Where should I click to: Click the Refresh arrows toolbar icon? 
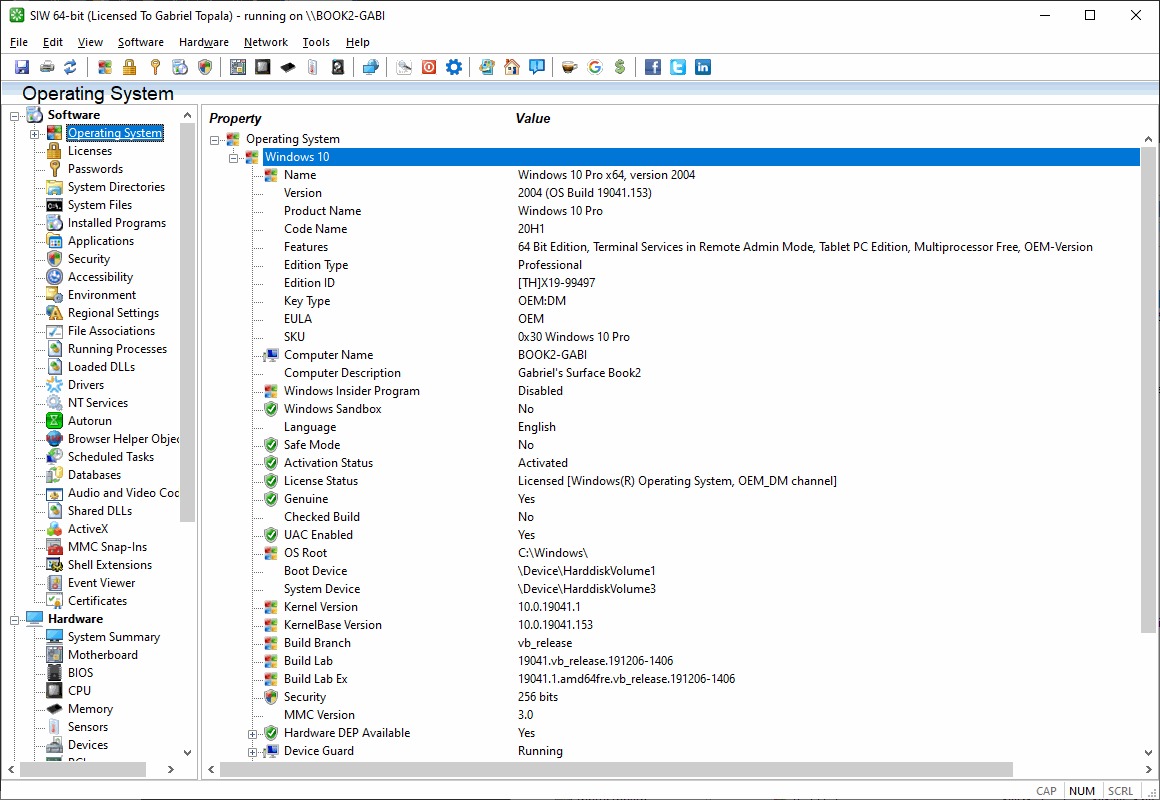pos(71,67)
